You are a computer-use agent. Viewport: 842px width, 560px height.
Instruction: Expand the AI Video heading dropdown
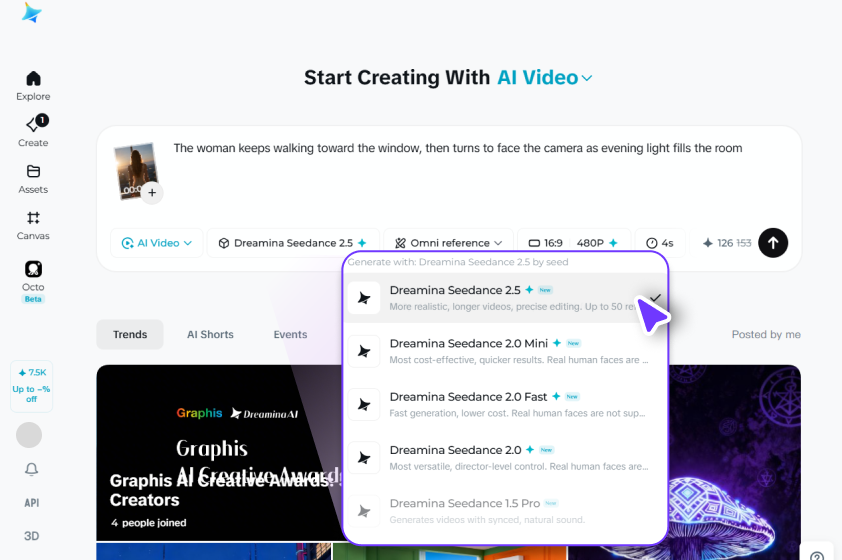pyautogui.click(x=545, y=78)
